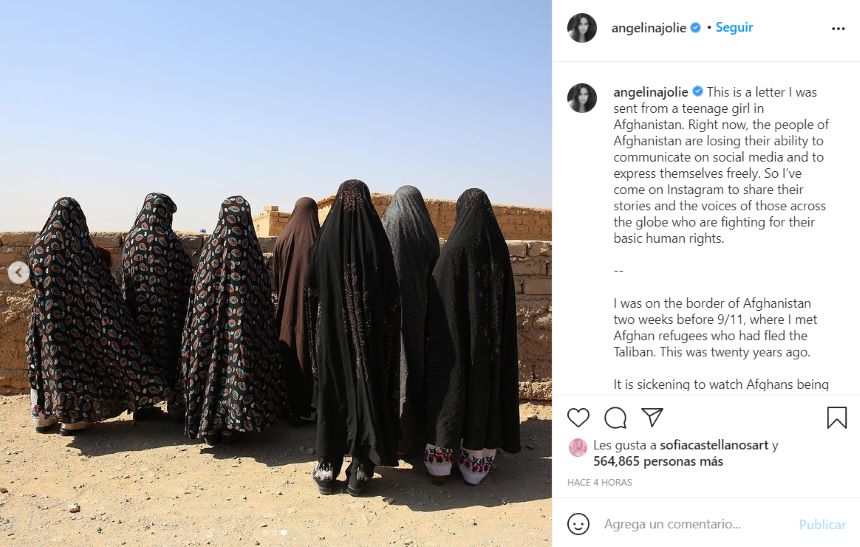Like the post with the heart icon

(578, 418)
